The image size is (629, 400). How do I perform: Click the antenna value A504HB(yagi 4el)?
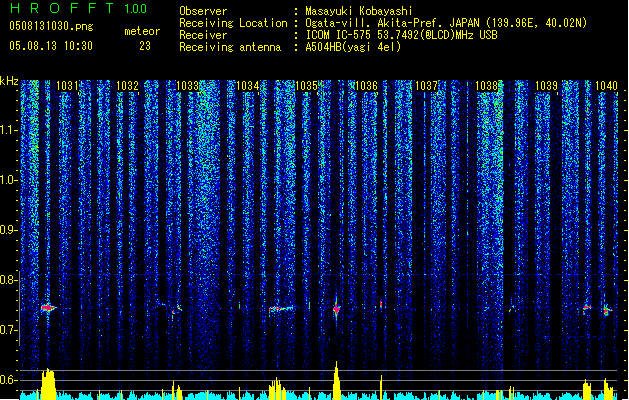[x=353, y=47]
